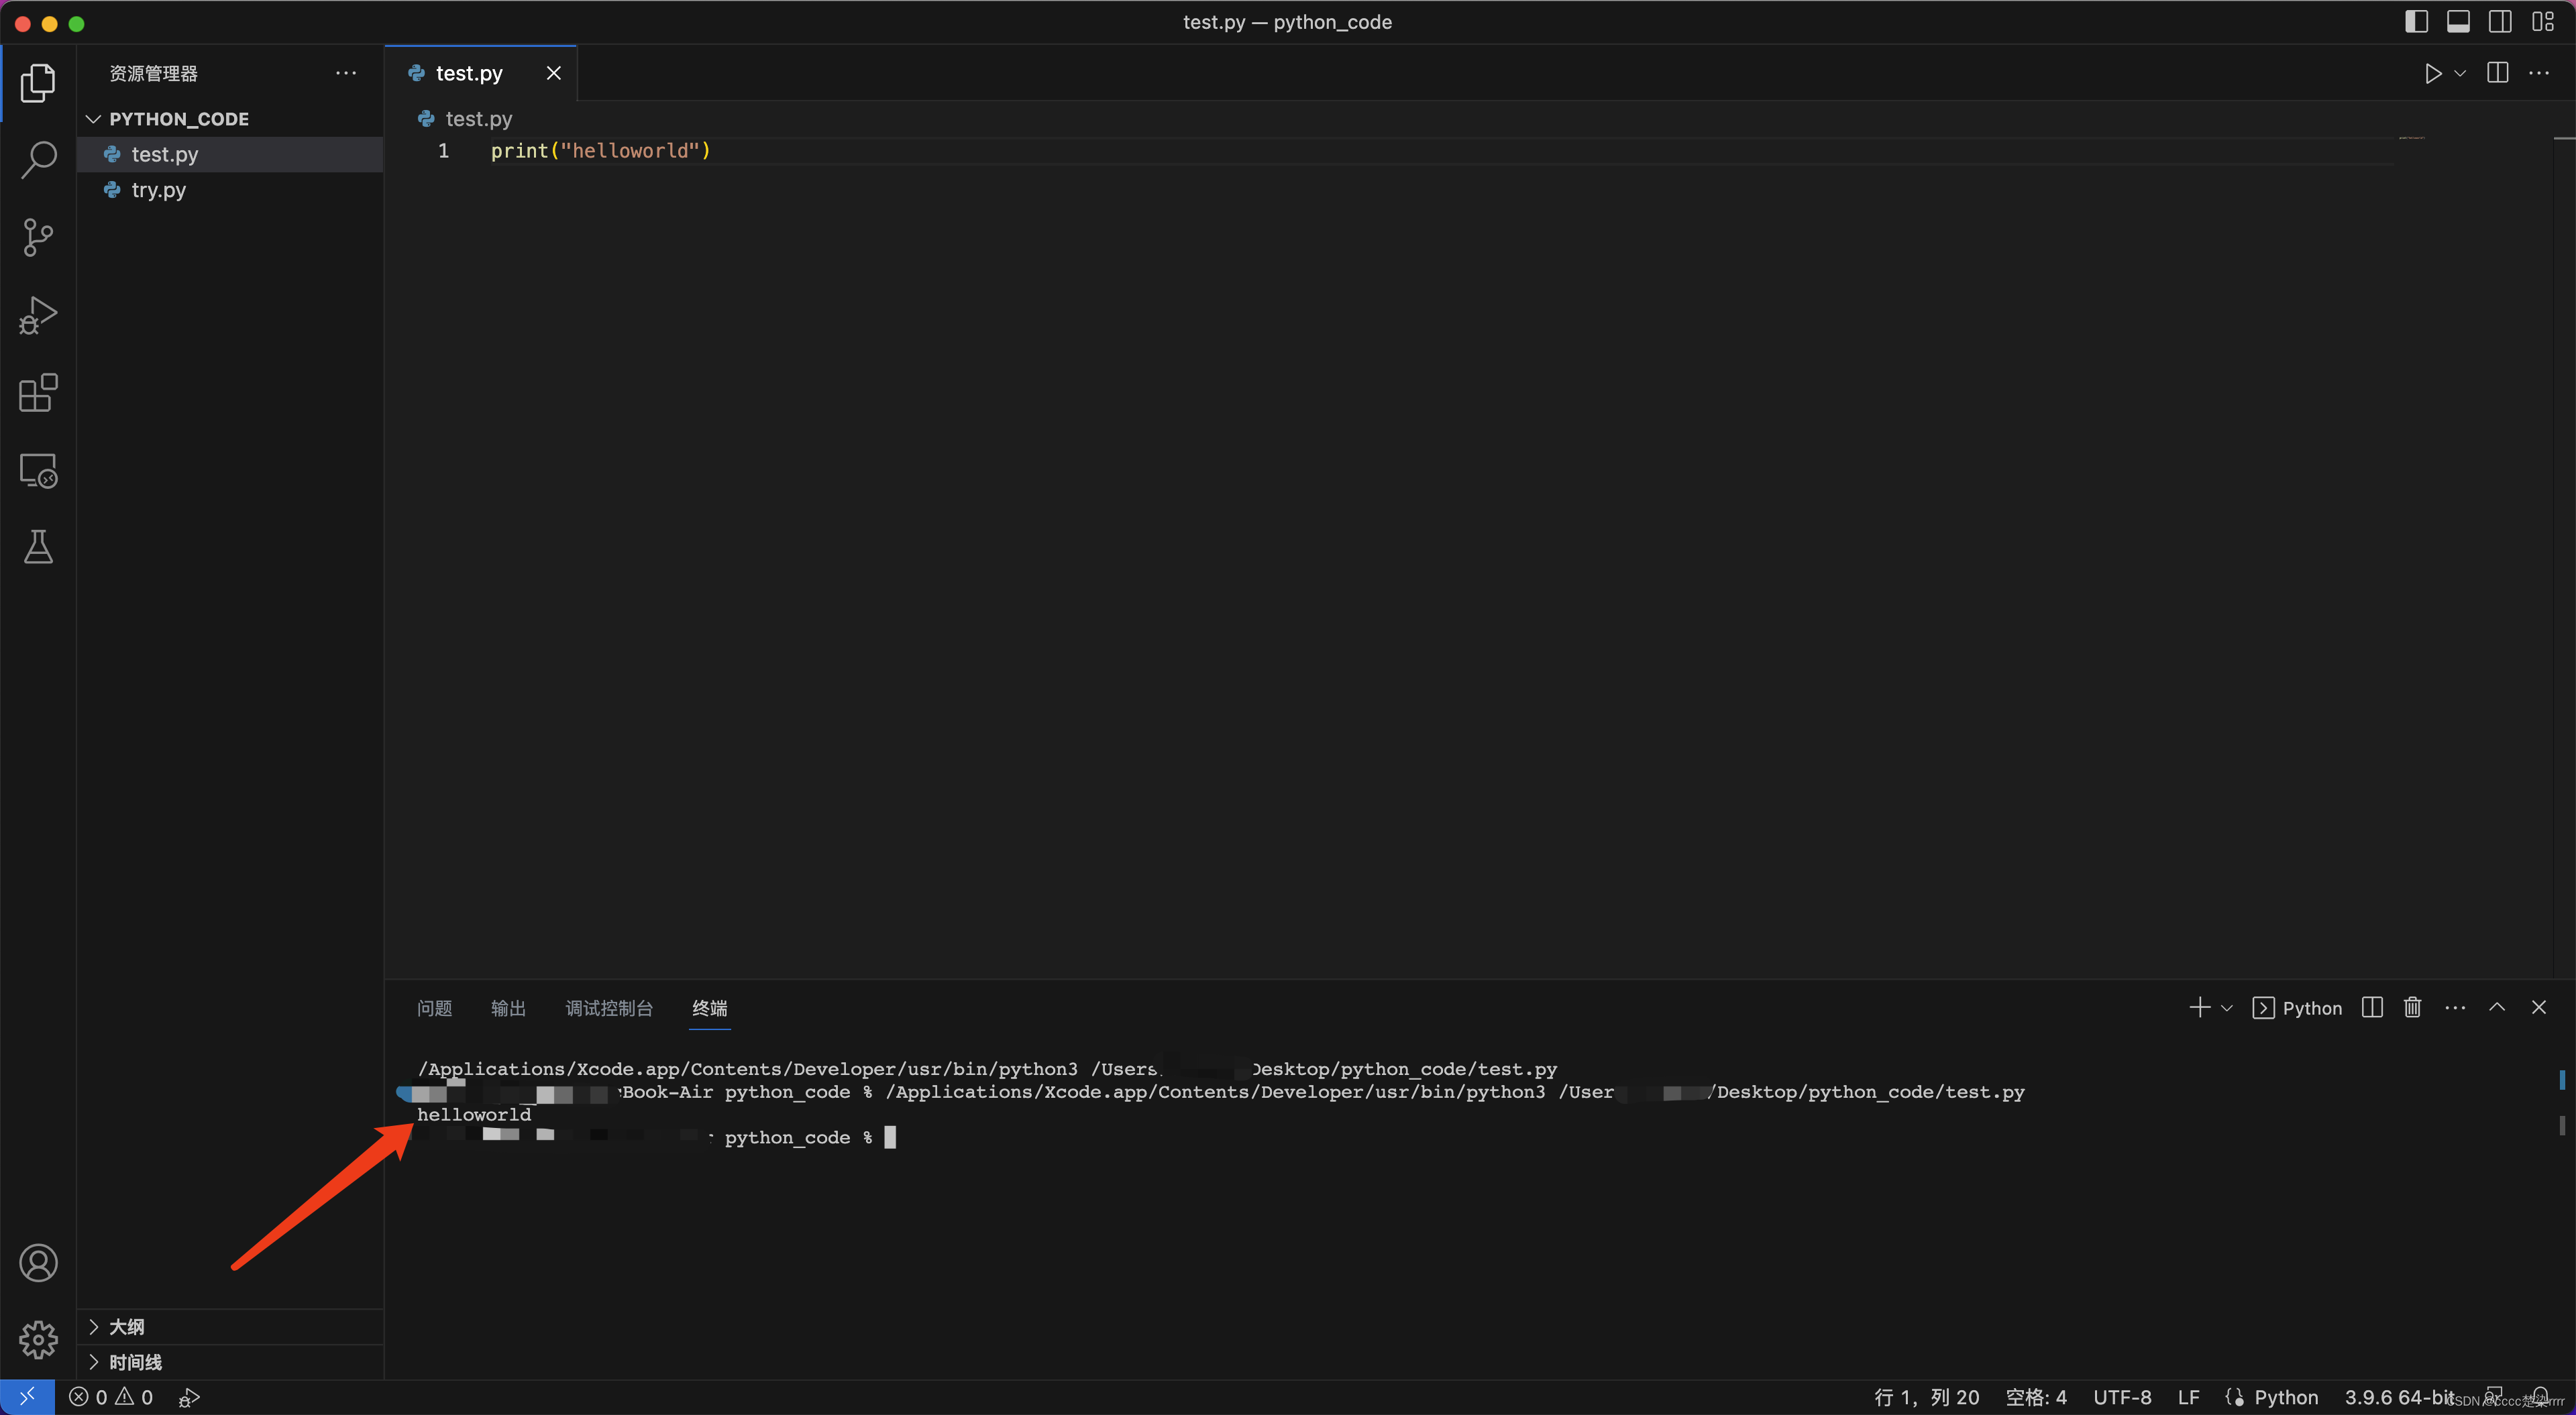Open the Manage gear settings
The height and width of the screenshot is (1415, 2576).
(x=38, y=1340)
